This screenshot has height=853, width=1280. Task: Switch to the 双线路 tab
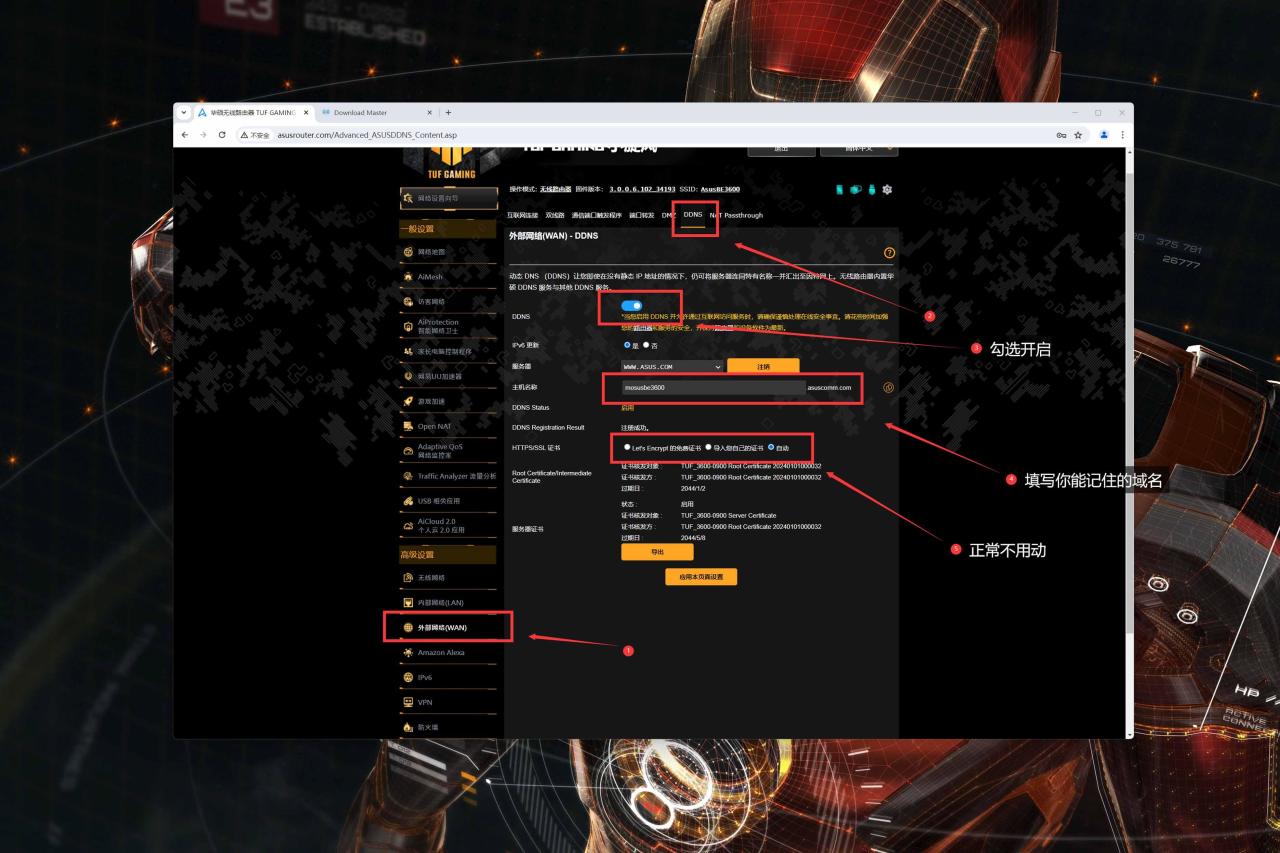pos(554,215)
